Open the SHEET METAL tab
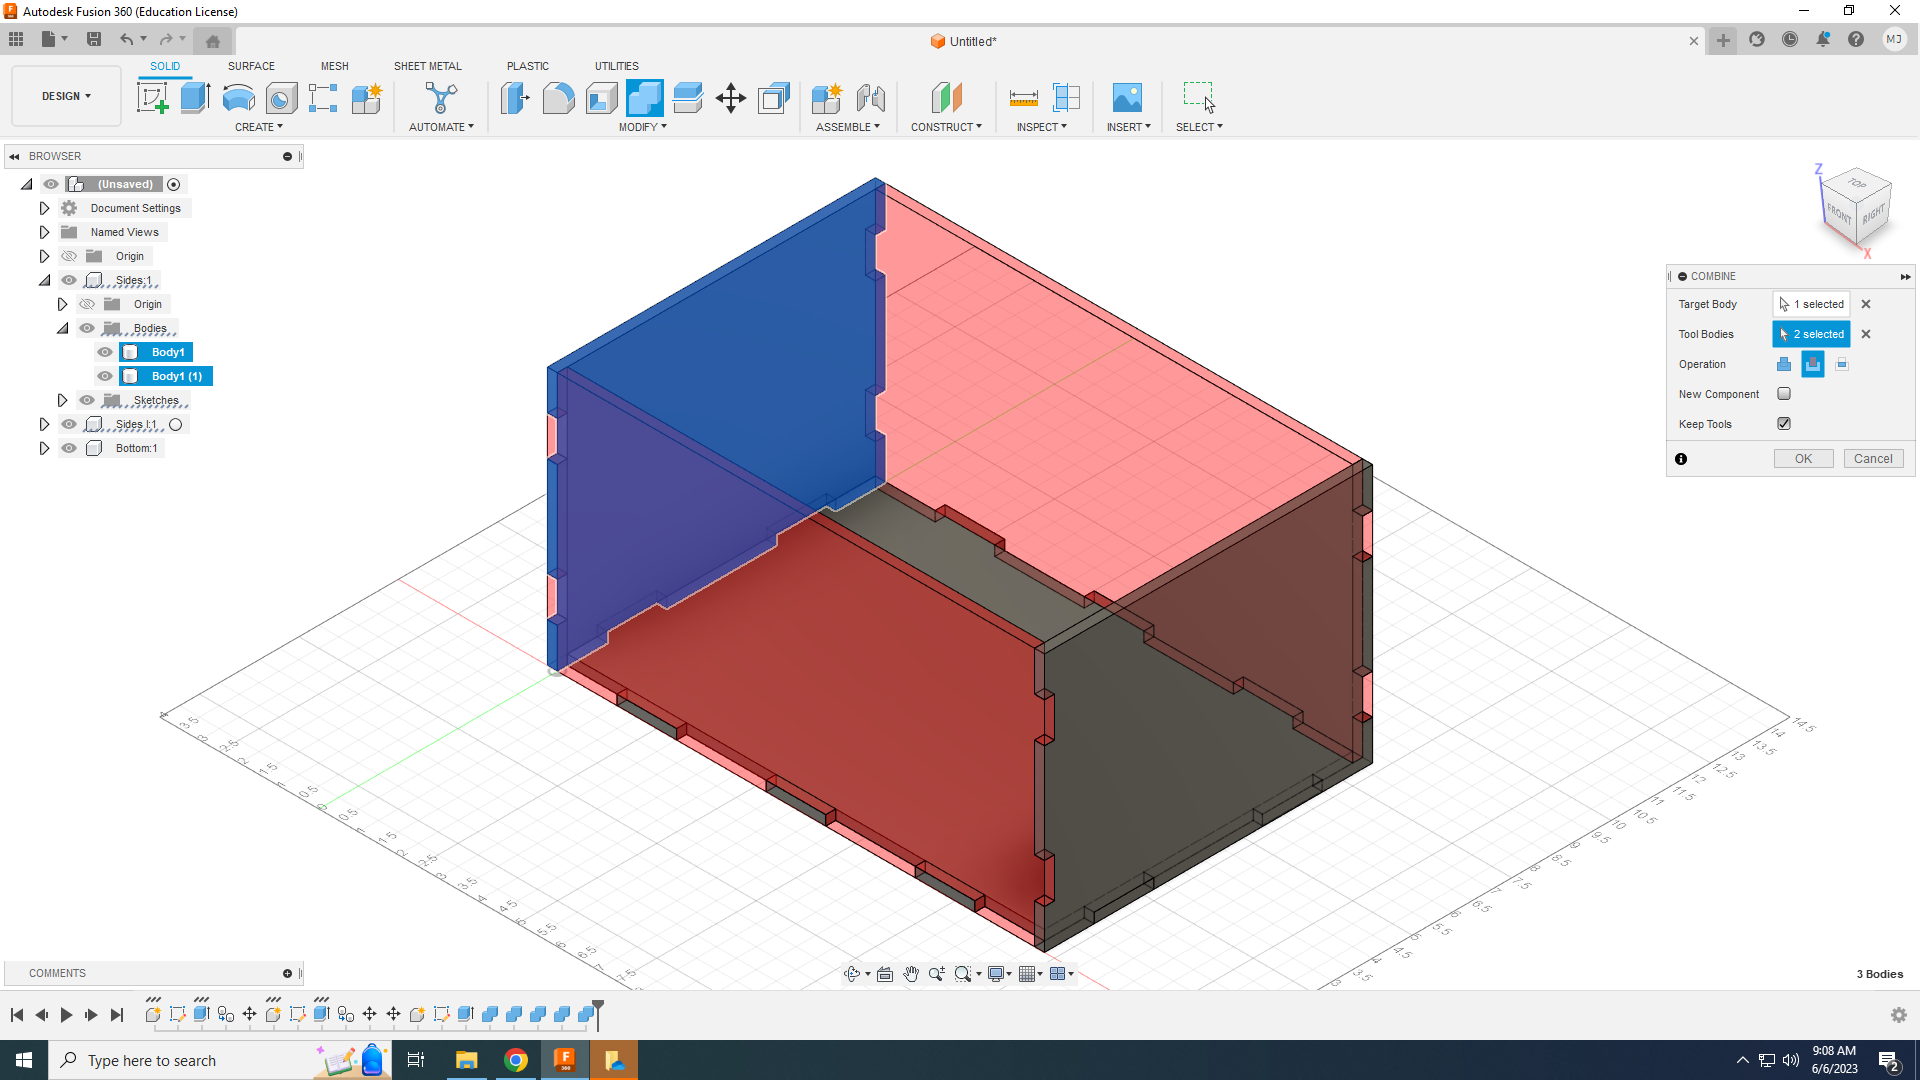 coord(427,66)
